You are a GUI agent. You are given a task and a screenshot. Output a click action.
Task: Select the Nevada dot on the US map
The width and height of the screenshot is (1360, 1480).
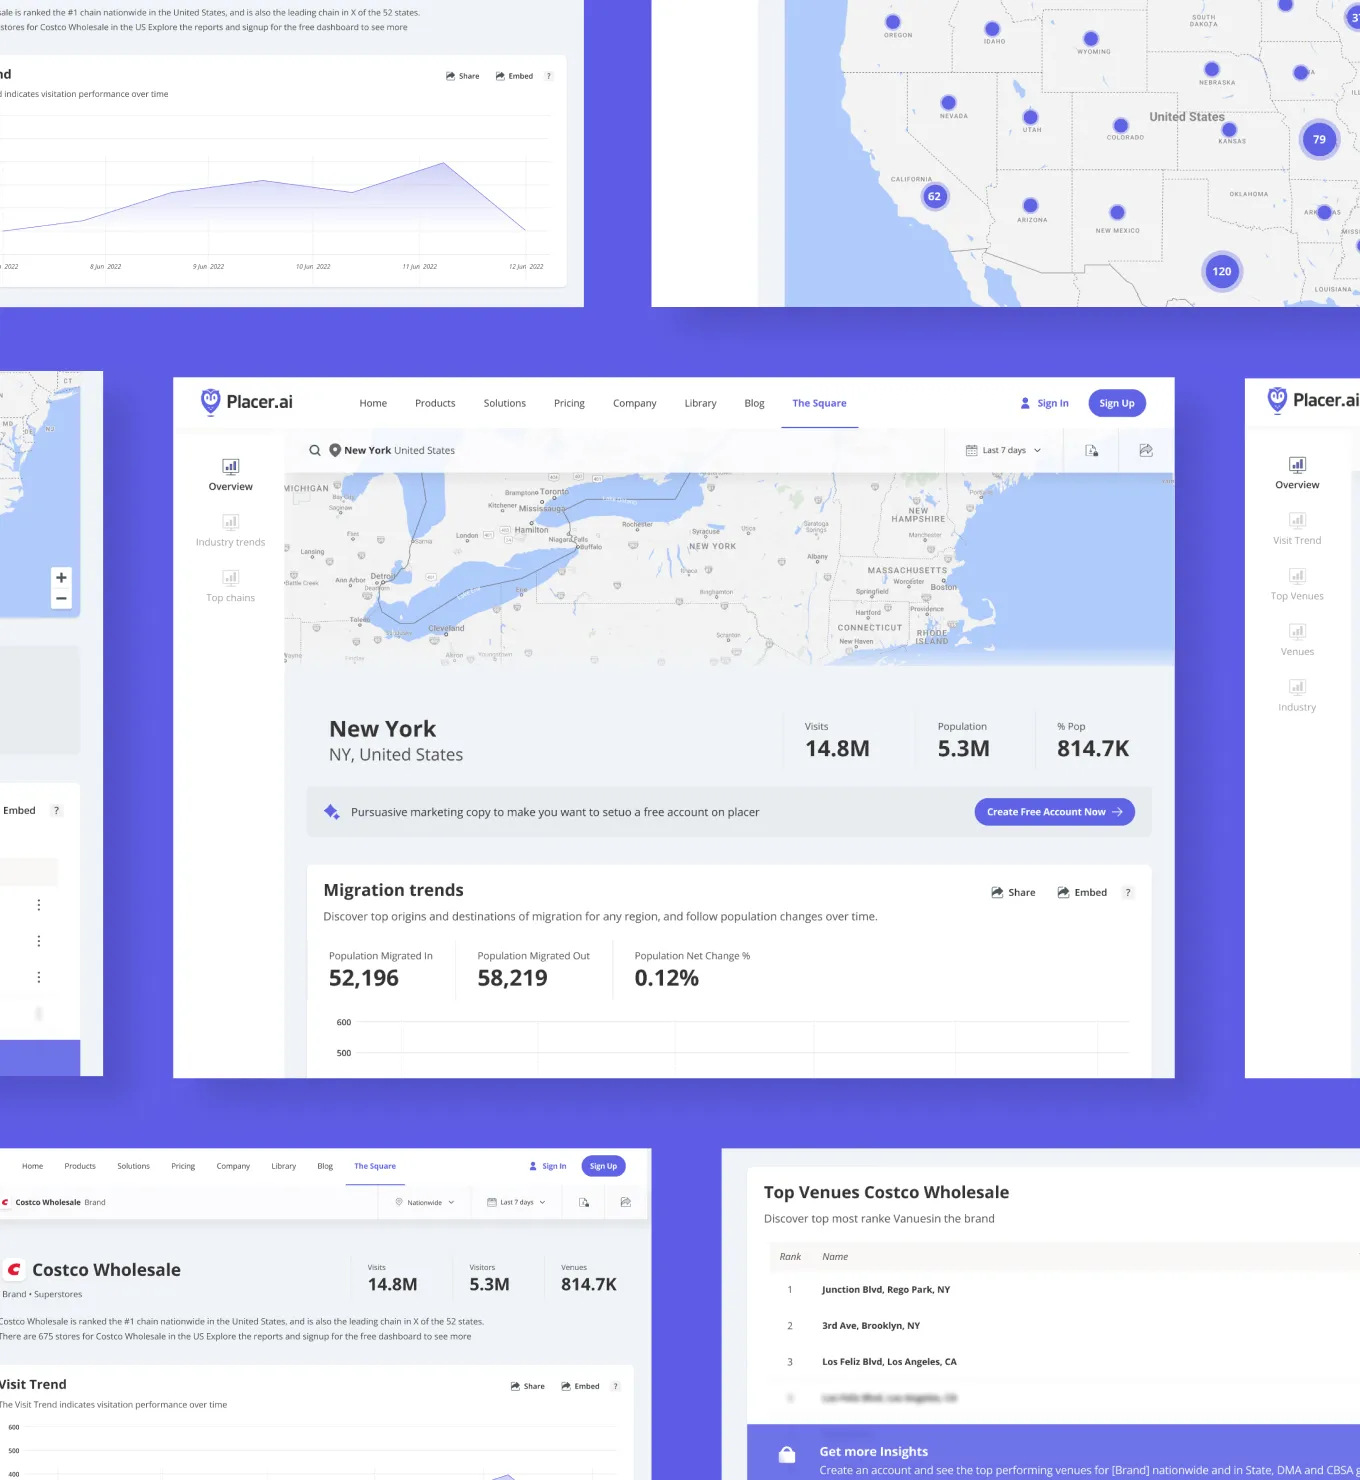pyautogui.click(x=948, y=102)
